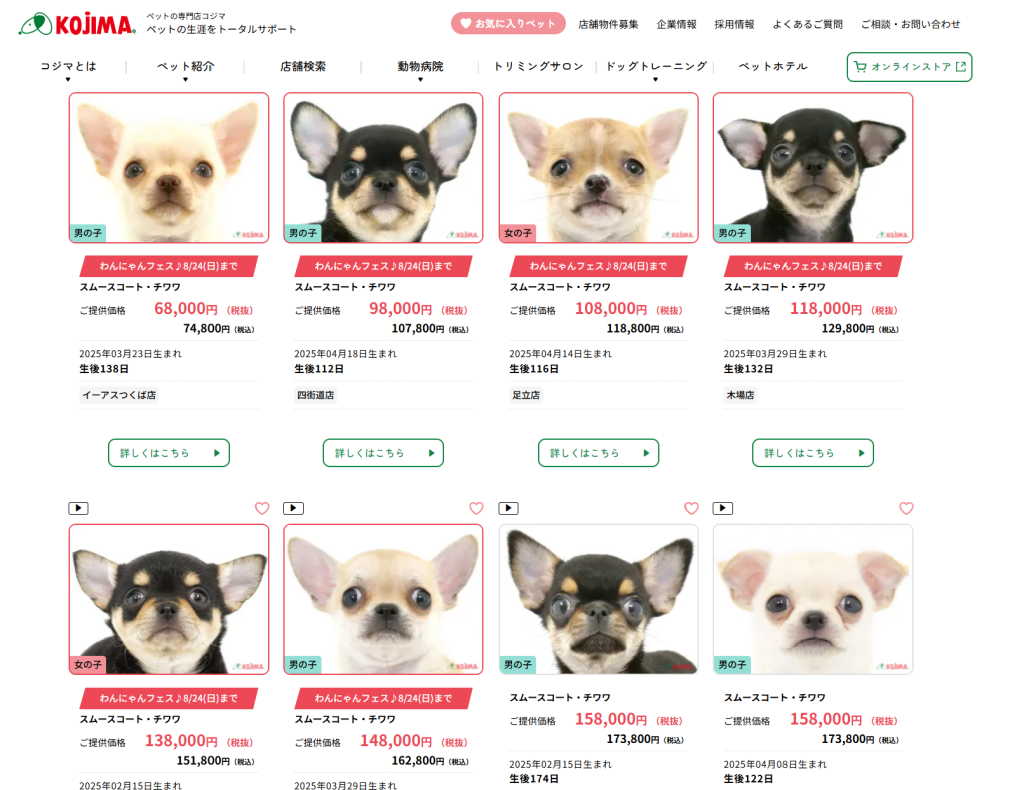Open photo of 108,000円 female chihuahua
The image size is (1024, 790).
(598, 168)
